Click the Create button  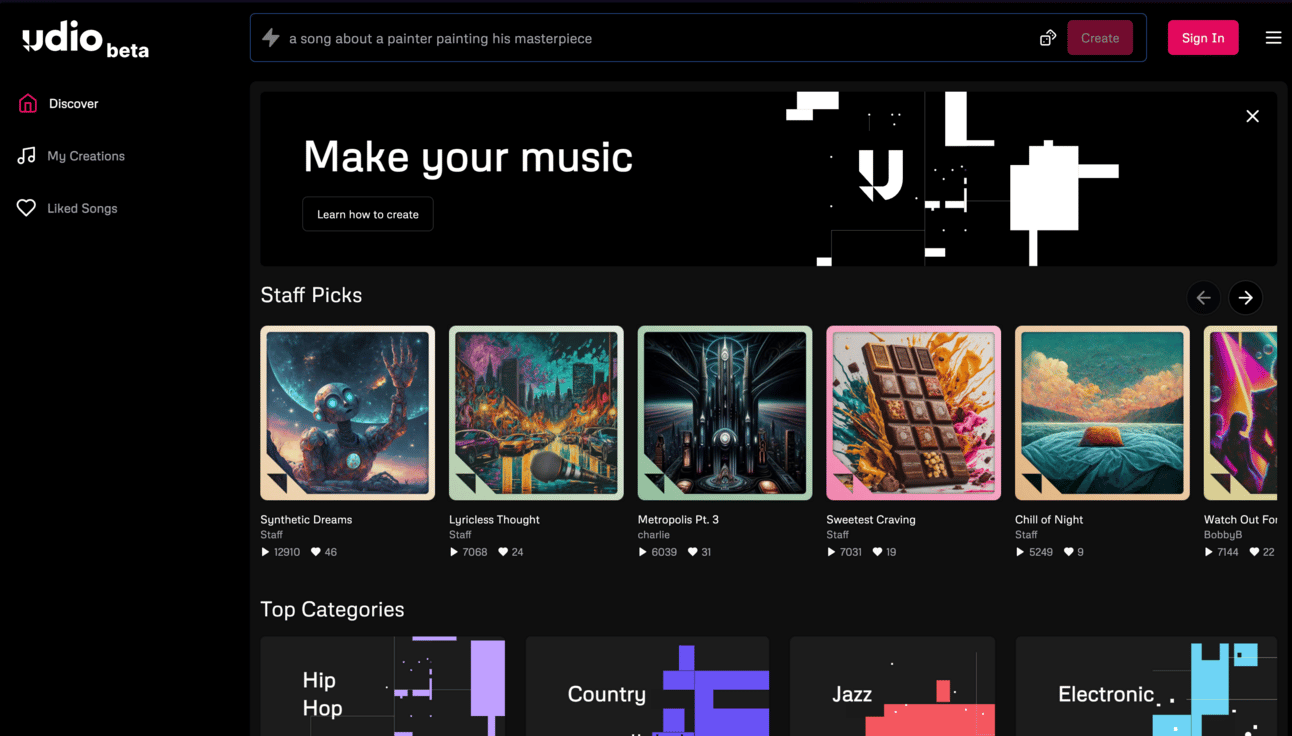coord(1100,38)
